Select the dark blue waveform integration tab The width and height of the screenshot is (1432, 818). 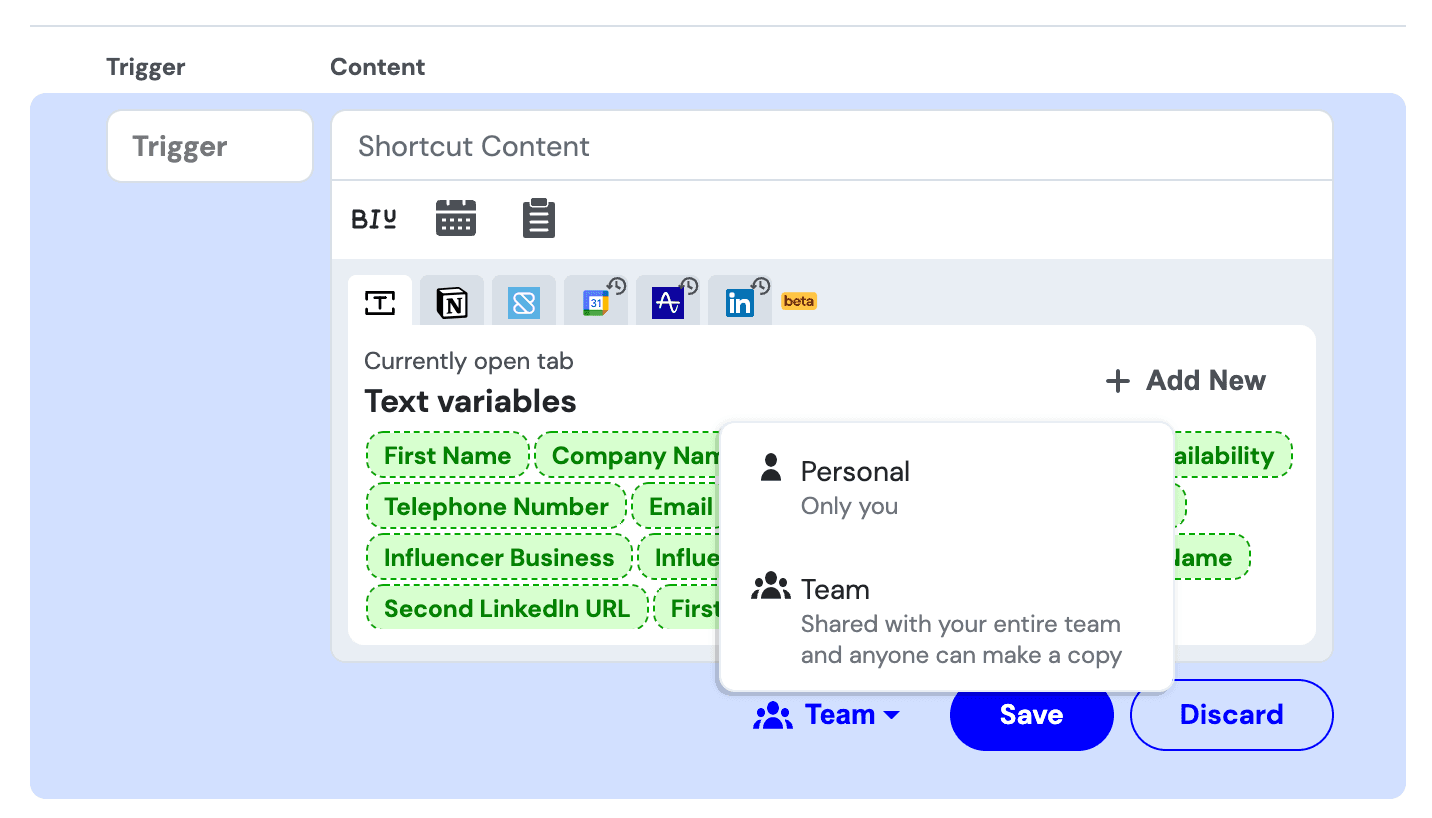[x=667, y=301]
